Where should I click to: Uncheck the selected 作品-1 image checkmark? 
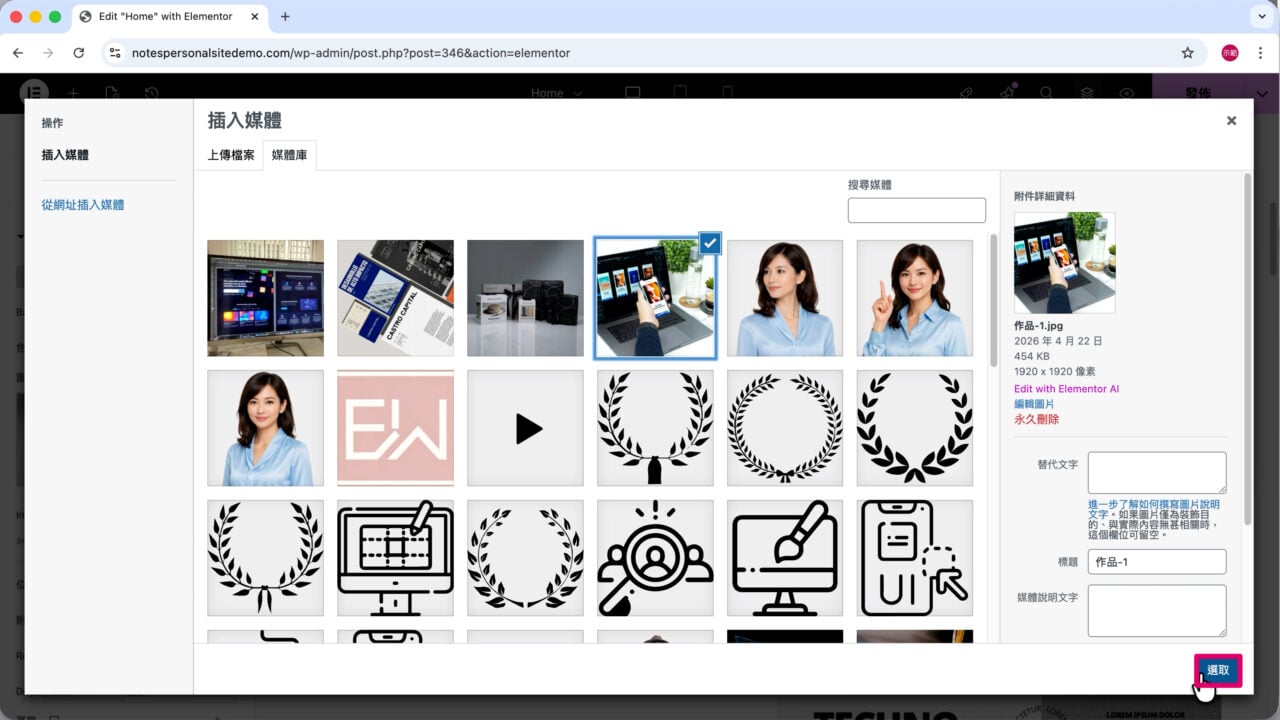[x=709, y=242]
